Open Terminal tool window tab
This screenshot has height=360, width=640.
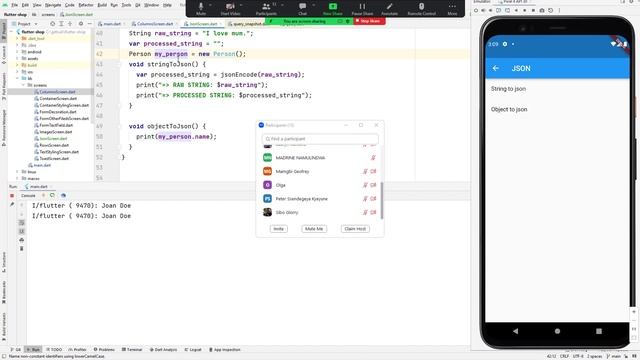coord(132,350)
